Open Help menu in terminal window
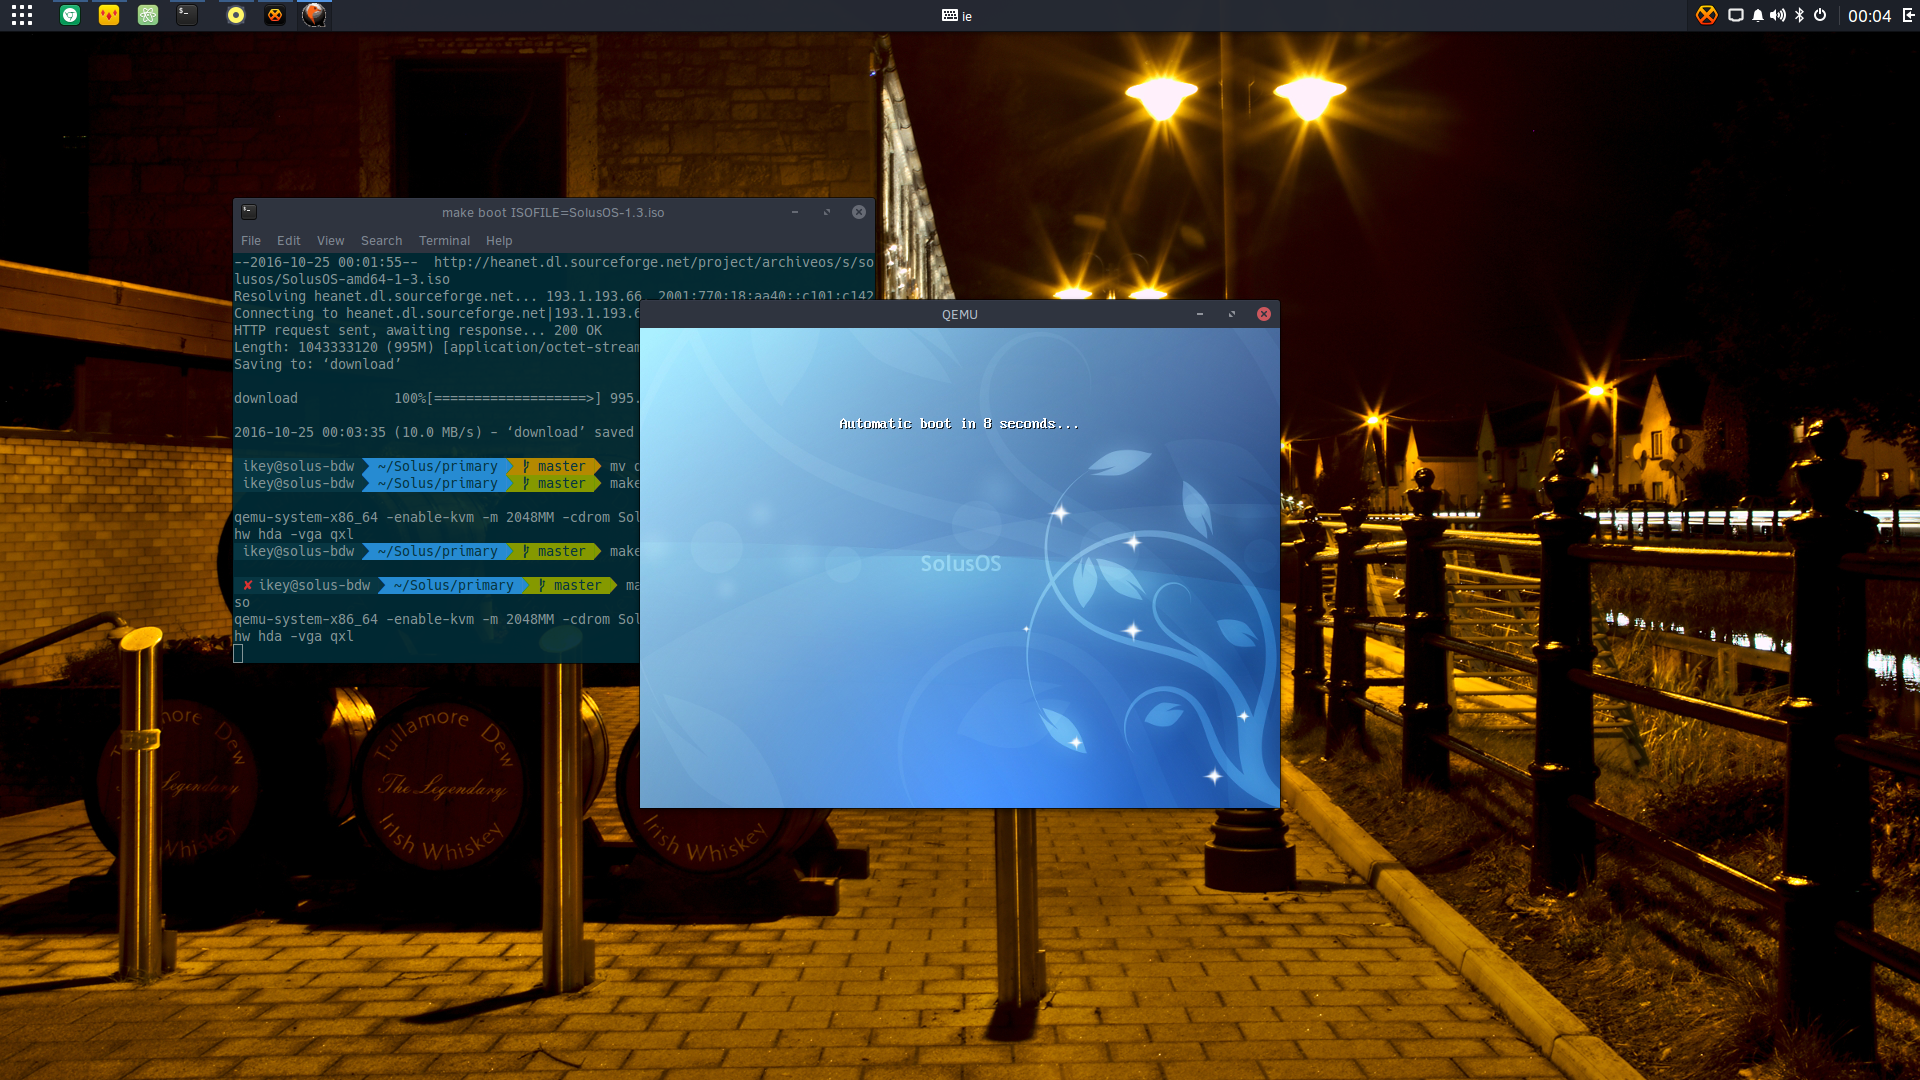This screenshot has height=1080, width=1920. pos(499,241)
